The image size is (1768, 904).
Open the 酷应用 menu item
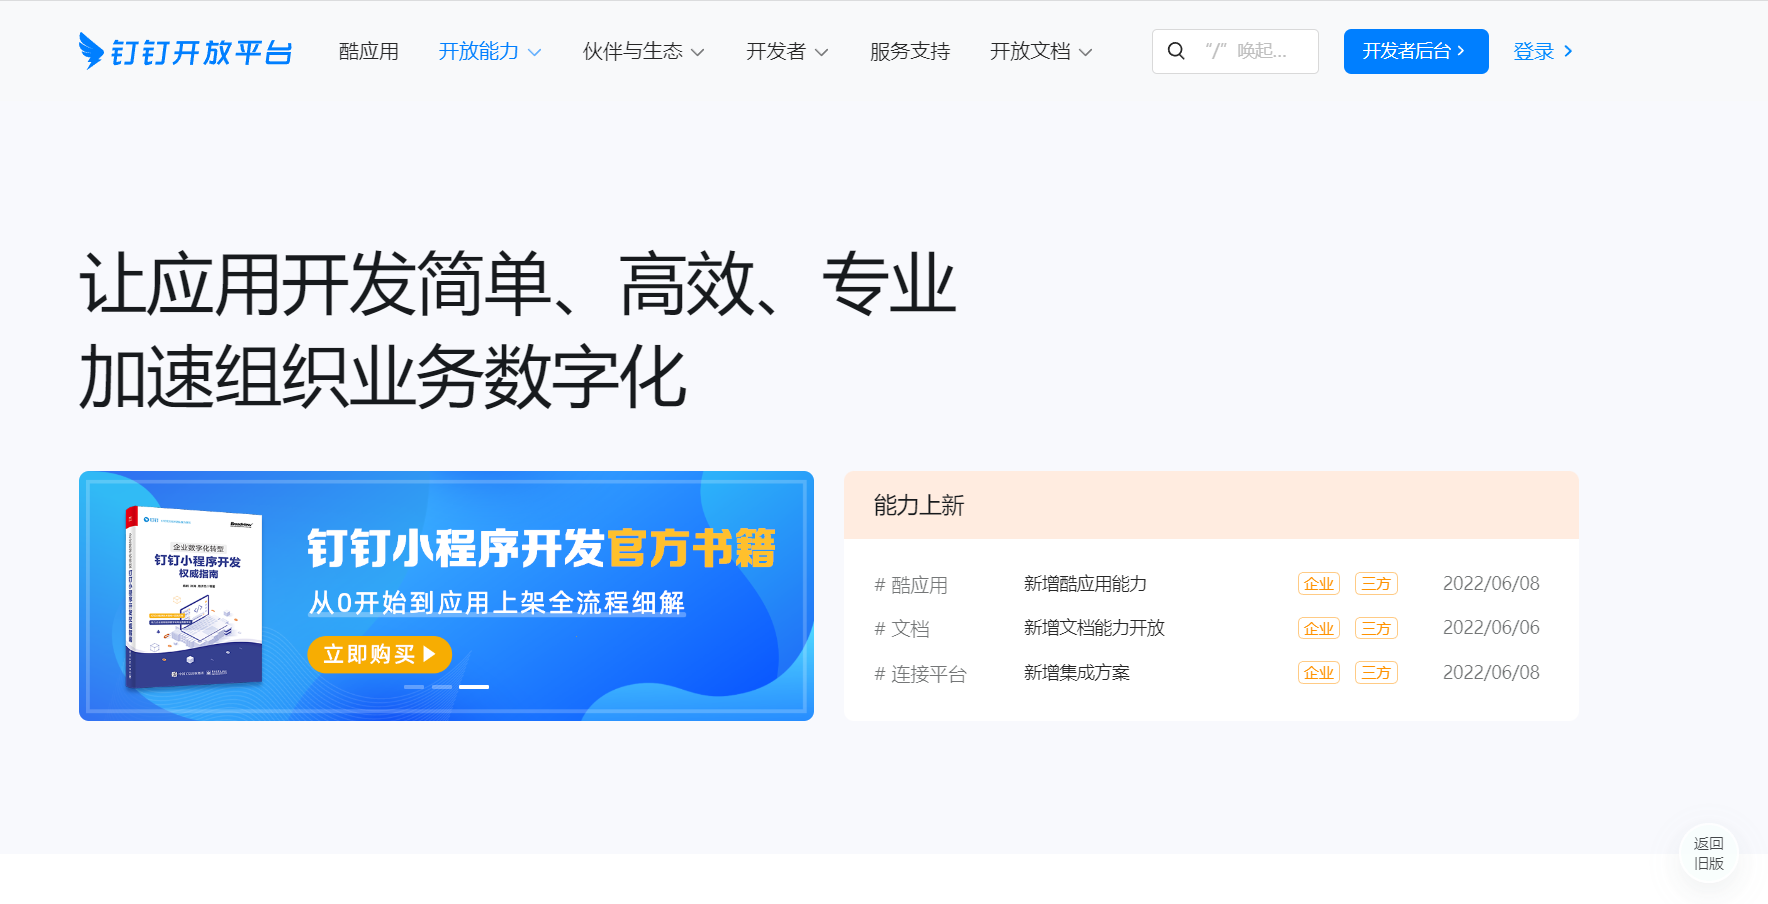(x=369, y=51)
